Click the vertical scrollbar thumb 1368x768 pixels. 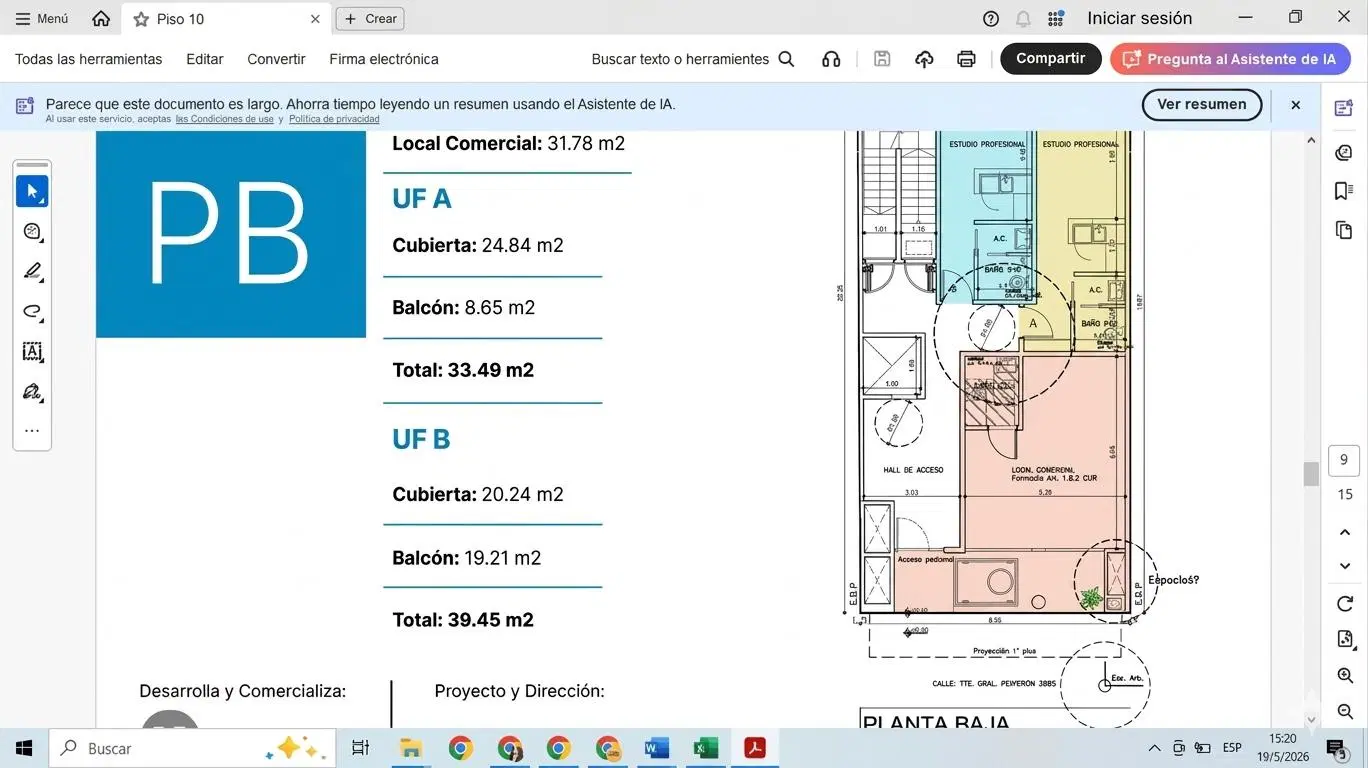point(1311,473)
